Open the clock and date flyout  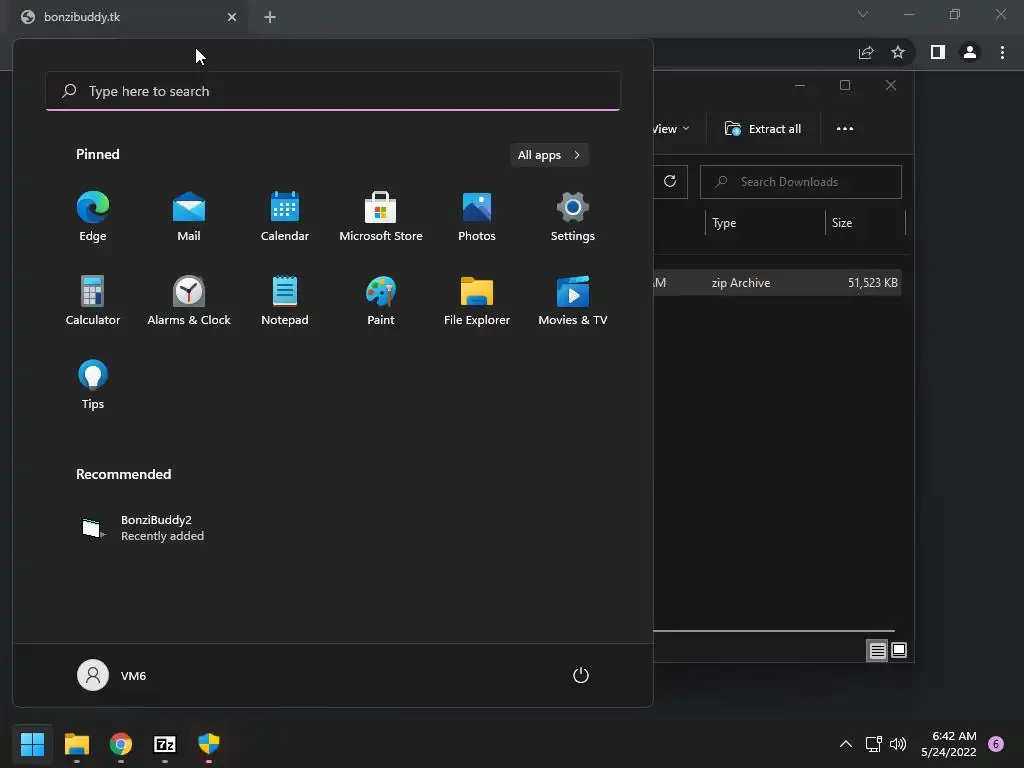coord(949,744)
